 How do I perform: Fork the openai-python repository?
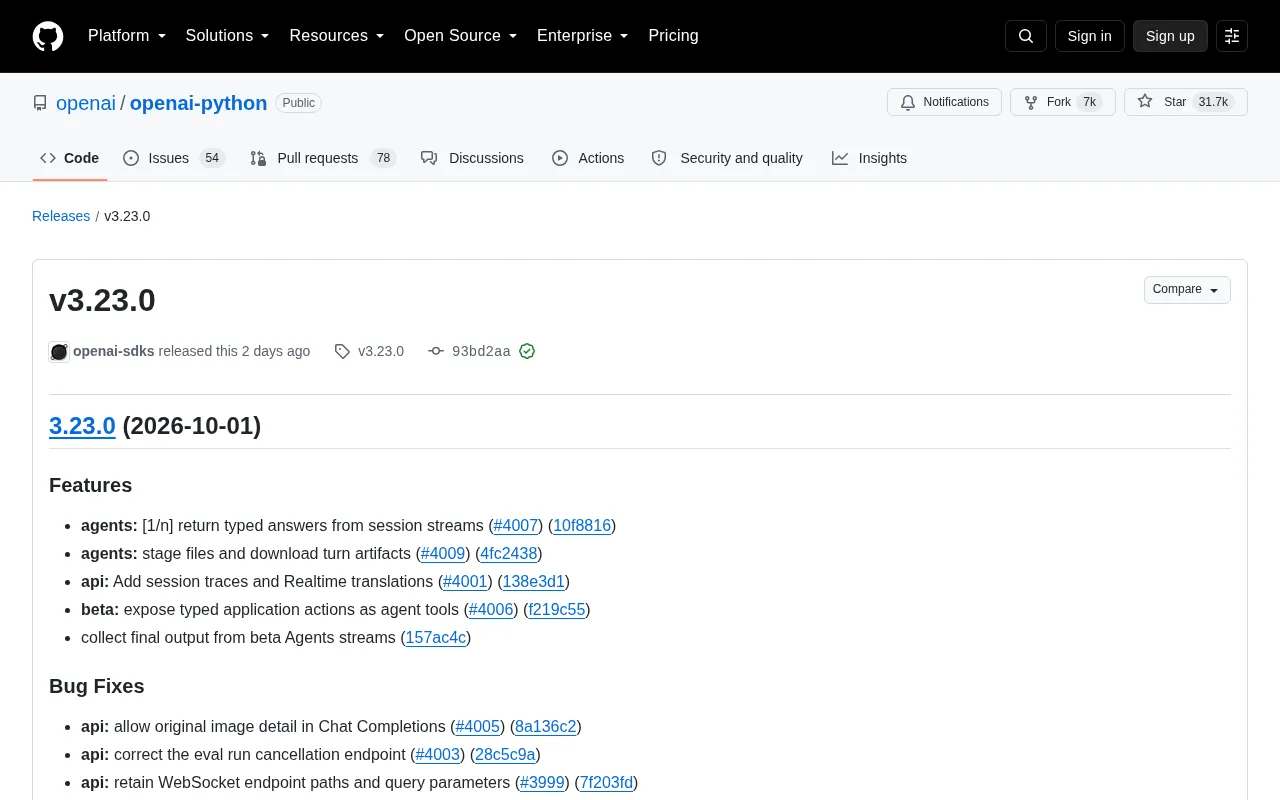pos(1063,102)
